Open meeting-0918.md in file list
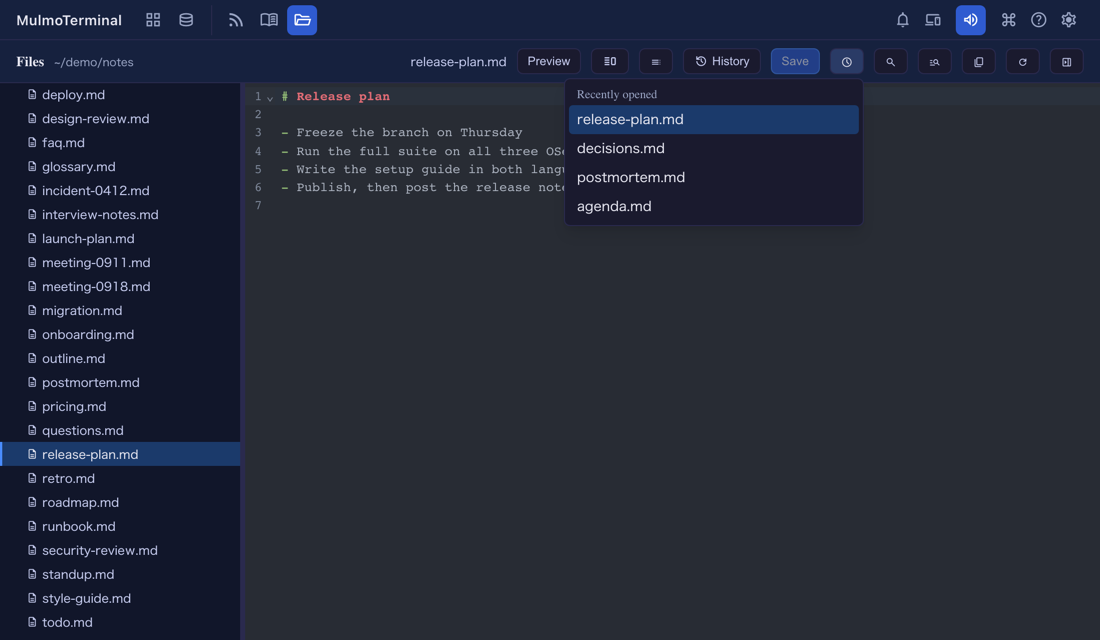 coord(120,286)
